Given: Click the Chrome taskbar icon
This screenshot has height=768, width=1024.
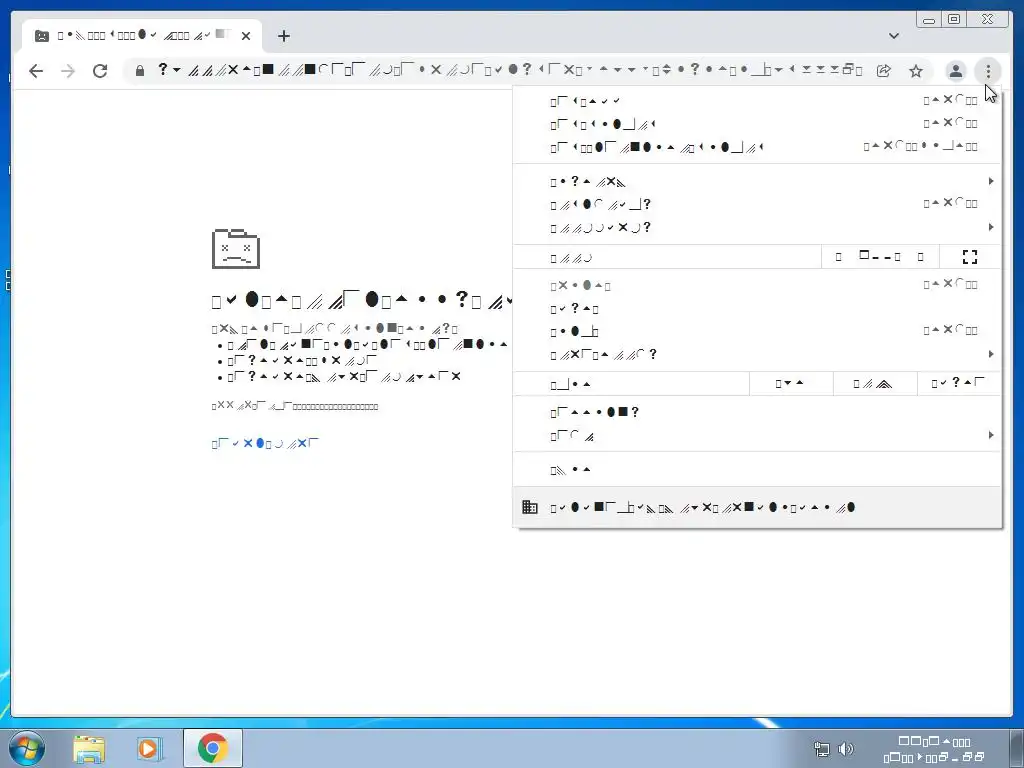Looking at the screenshot, I should coord(212,748).
